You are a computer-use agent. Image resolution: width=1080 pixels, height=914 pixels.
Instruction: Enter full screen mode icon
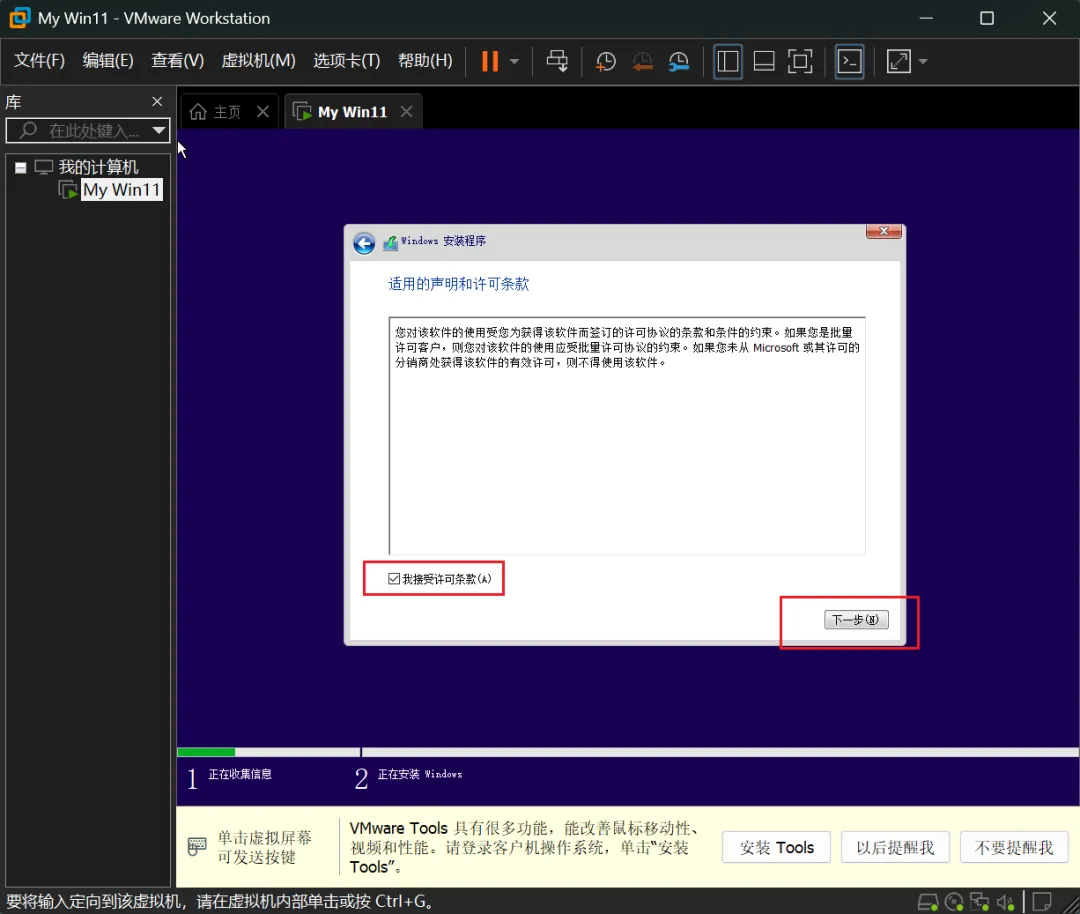[x=800, y=61]
